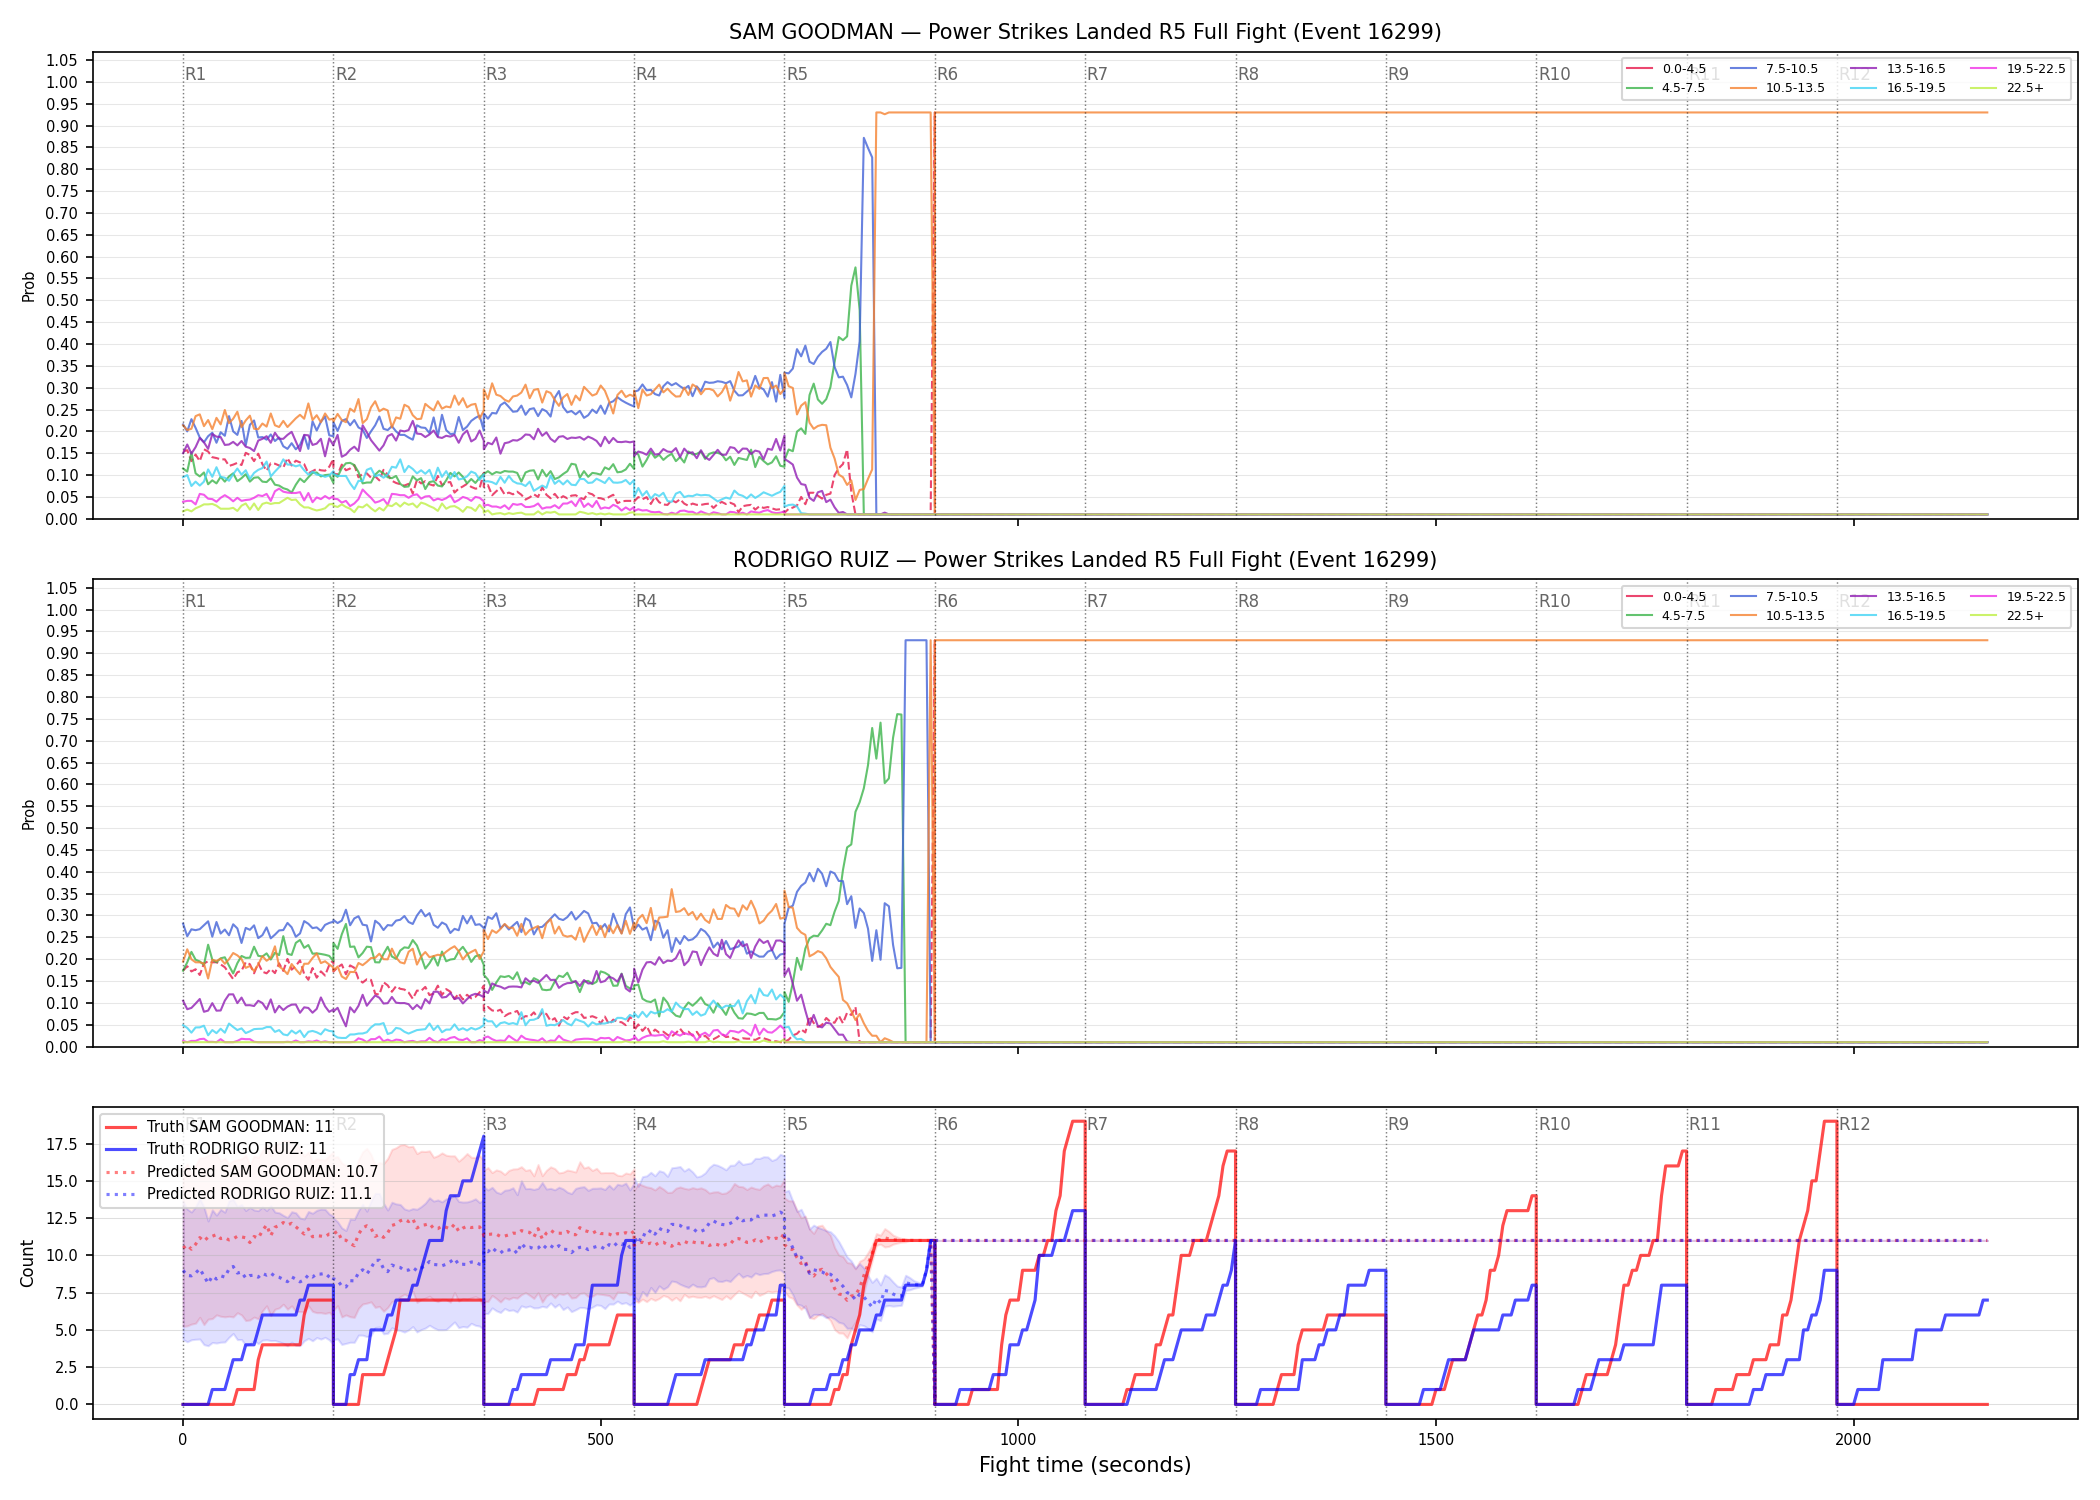
Task: Click the 22.5+ legend entry in Ruiz chart
Action: click(2007, 616)
